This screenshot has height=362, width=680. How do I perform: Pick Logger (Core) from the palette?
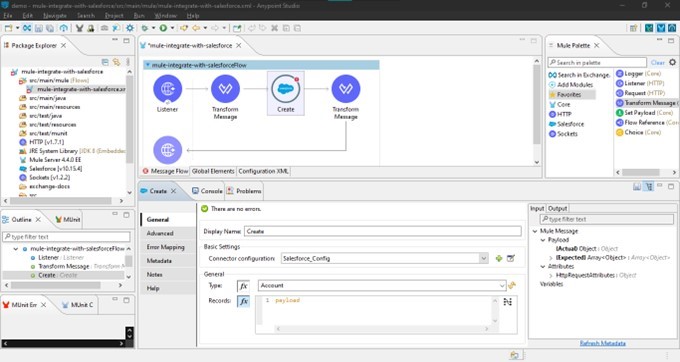pos(638,74)
